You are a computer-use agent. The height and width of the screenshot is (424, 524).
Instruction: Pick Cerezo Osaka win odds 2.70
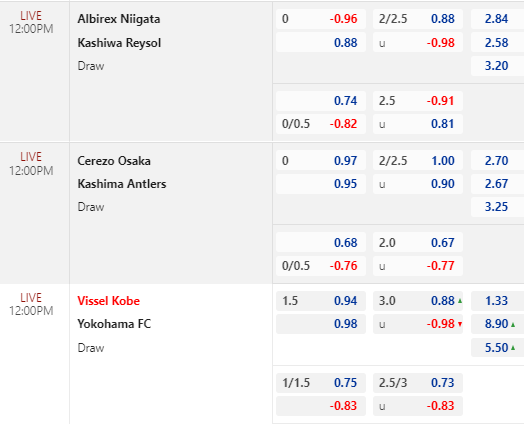point(497,161)
